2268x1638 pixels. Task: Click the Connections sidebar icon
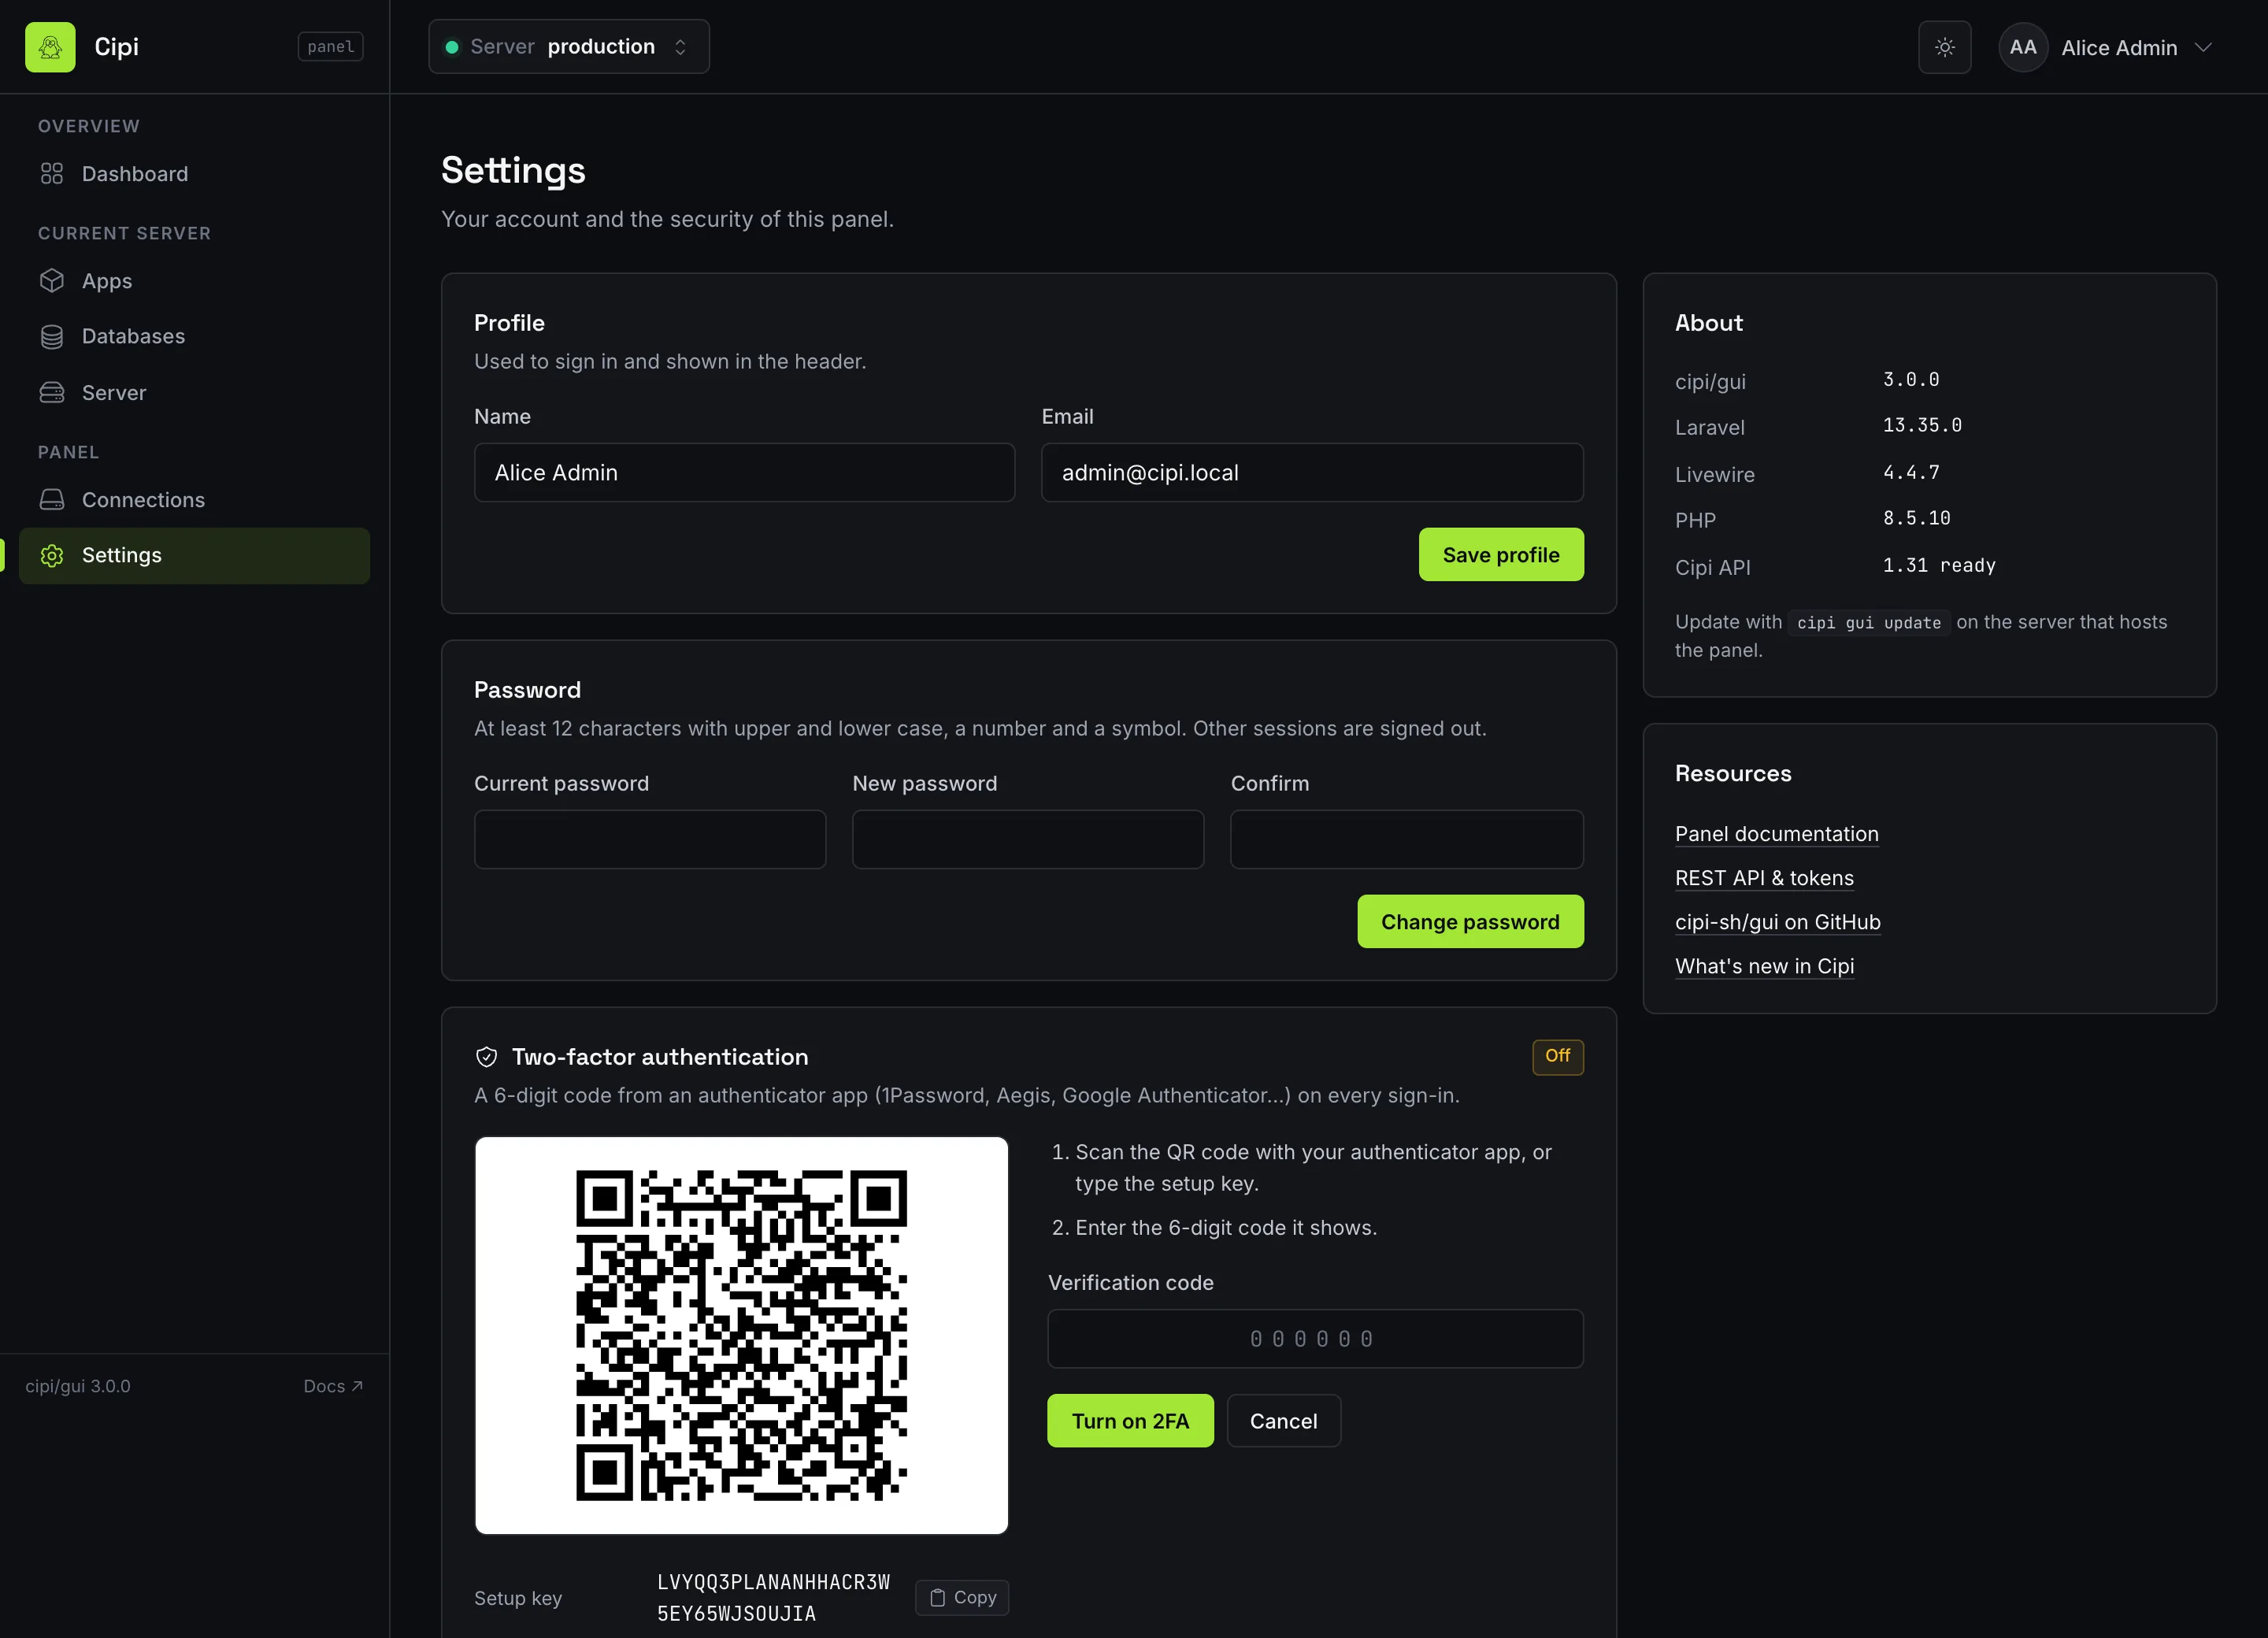(x=52, y=499)
